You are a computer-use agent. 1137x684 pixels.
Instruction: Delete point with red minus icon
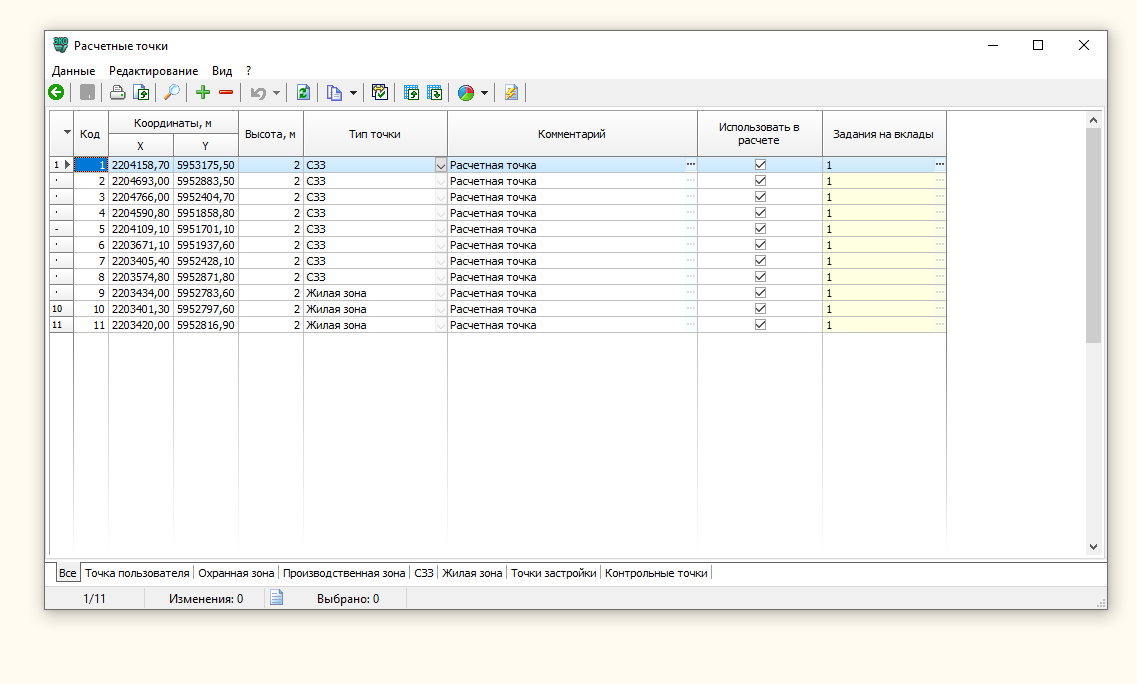(x=226, y=93)
